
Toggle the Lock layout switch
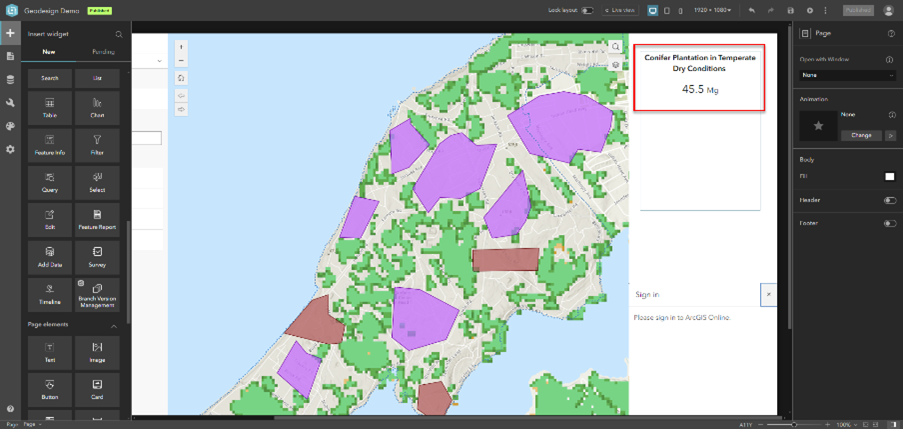587,10
